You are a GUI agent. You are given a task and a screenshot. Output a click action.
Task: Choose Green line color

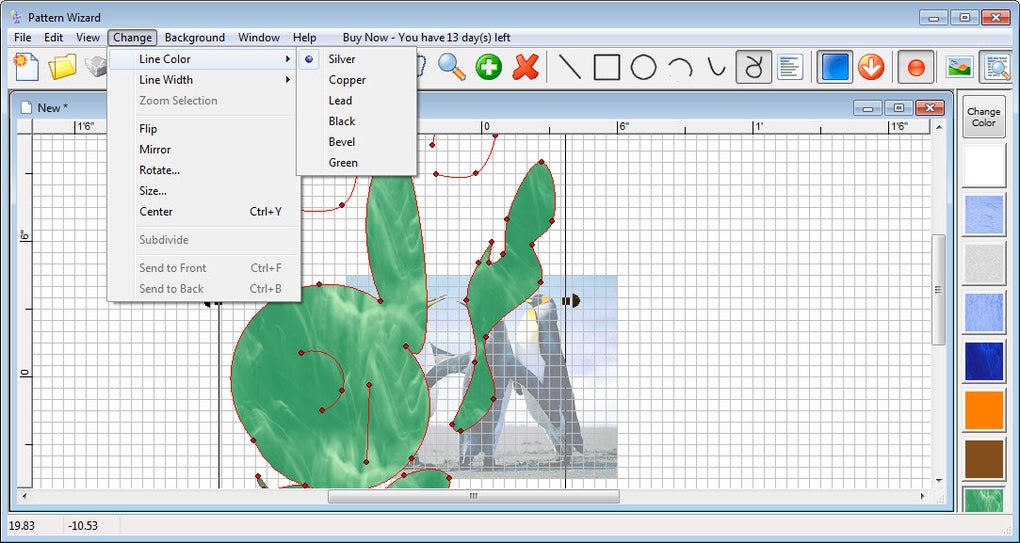[356, 163]
